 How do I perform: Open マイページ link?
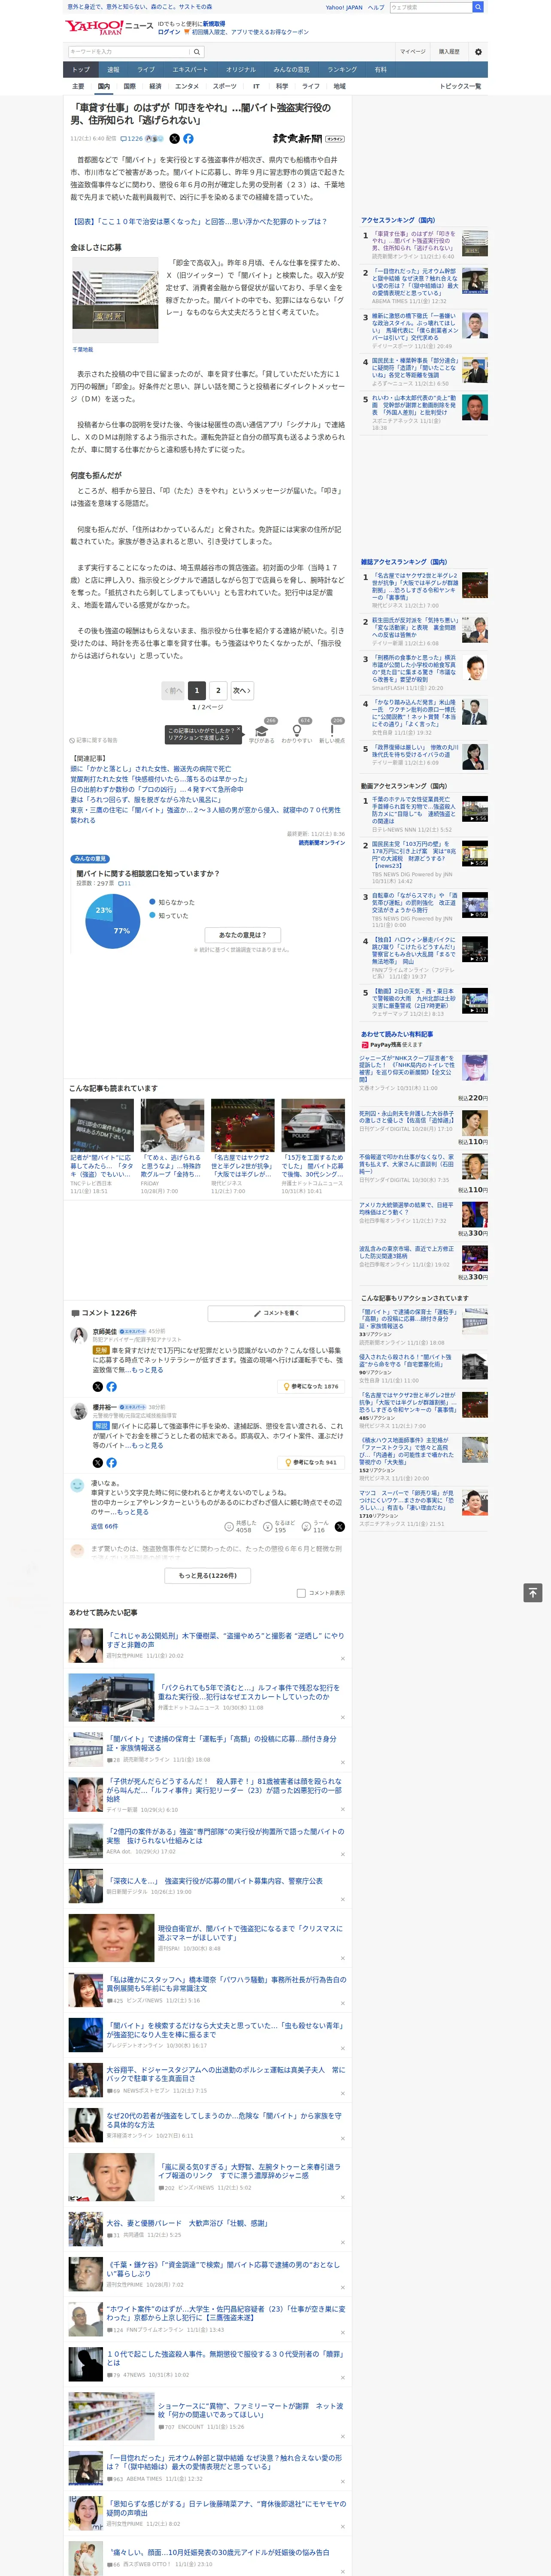412,51
